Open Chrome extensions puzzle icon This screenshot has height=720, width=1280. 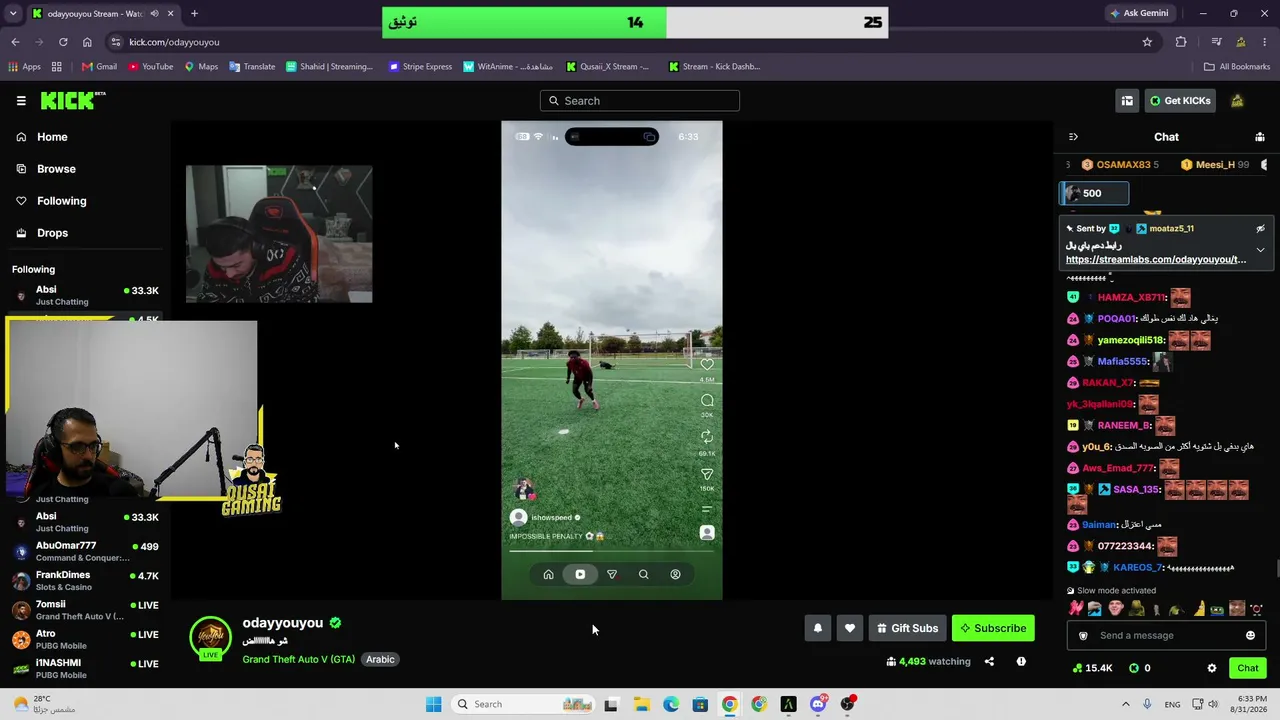pyautogui.click(x=1181, y=42)
